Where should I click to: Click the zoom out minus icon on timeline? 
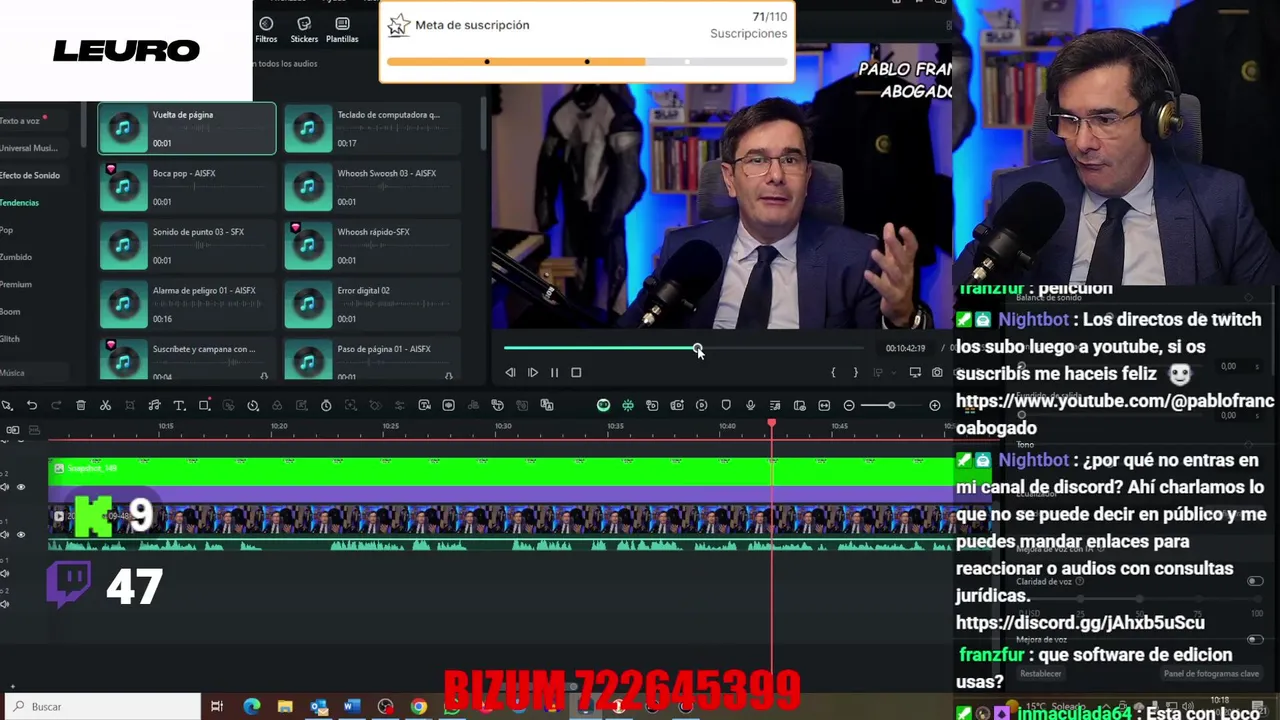click(849, 405)
